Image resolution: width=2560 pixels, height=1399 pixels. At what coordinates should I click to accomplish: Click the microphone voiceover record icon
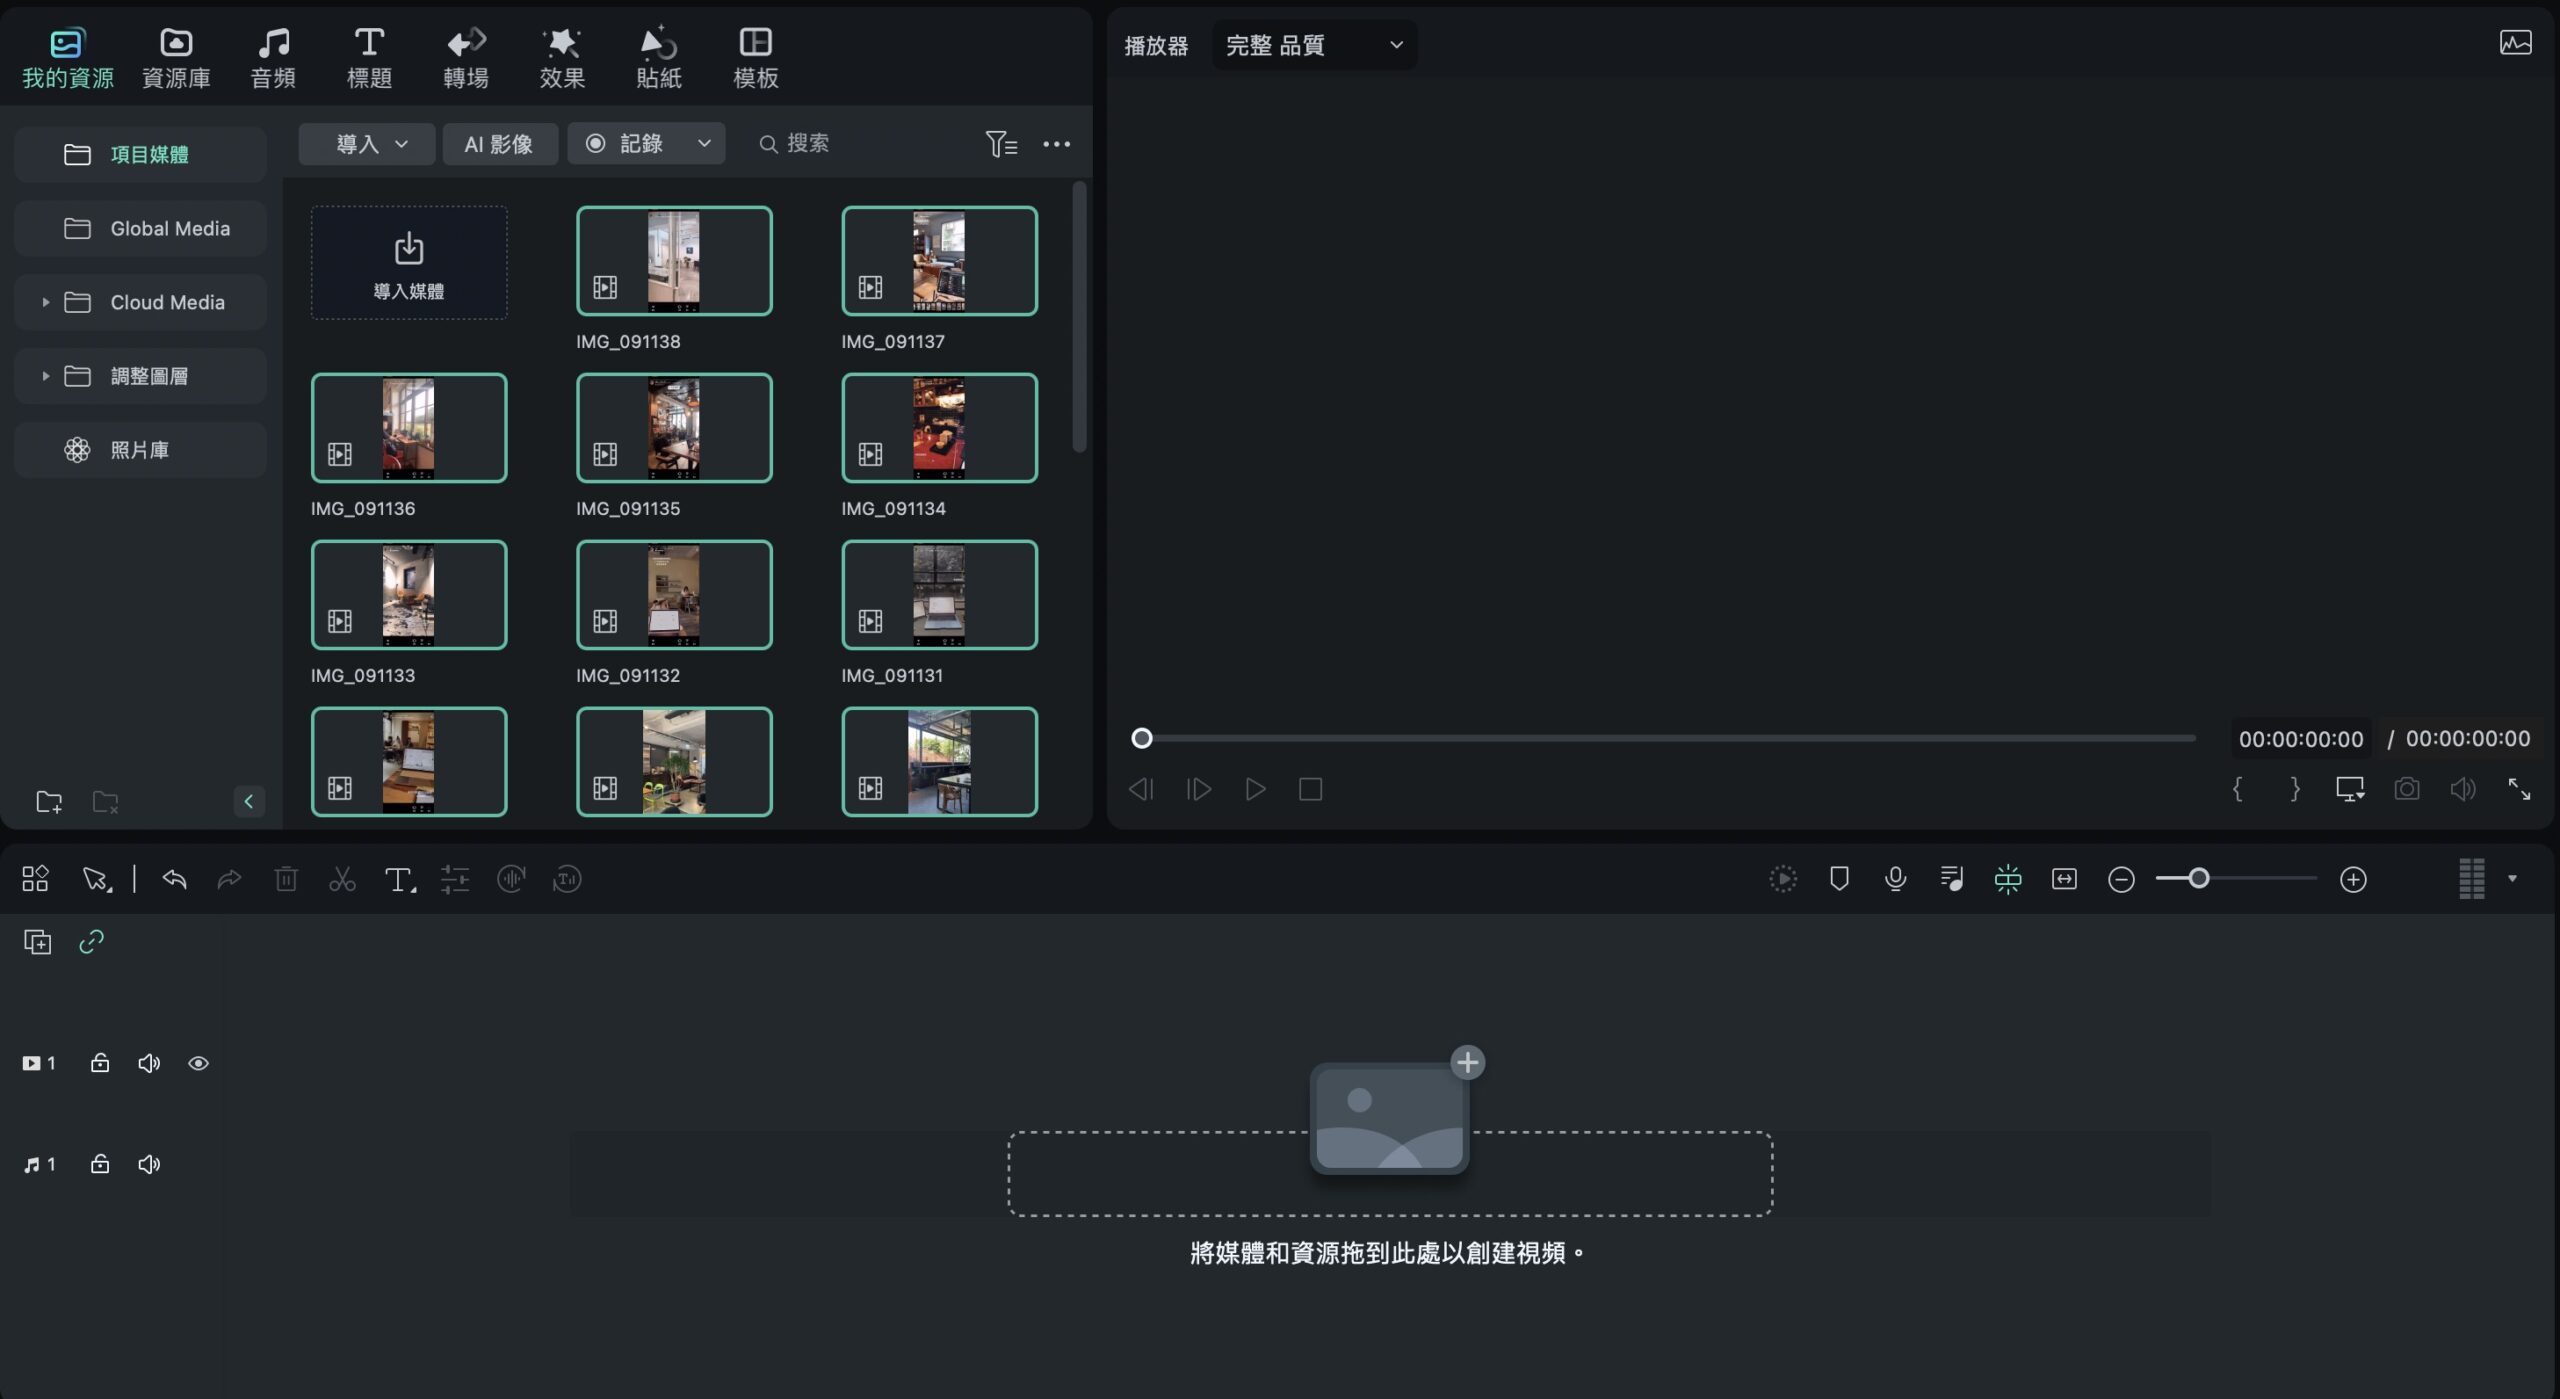point(1895,879)
